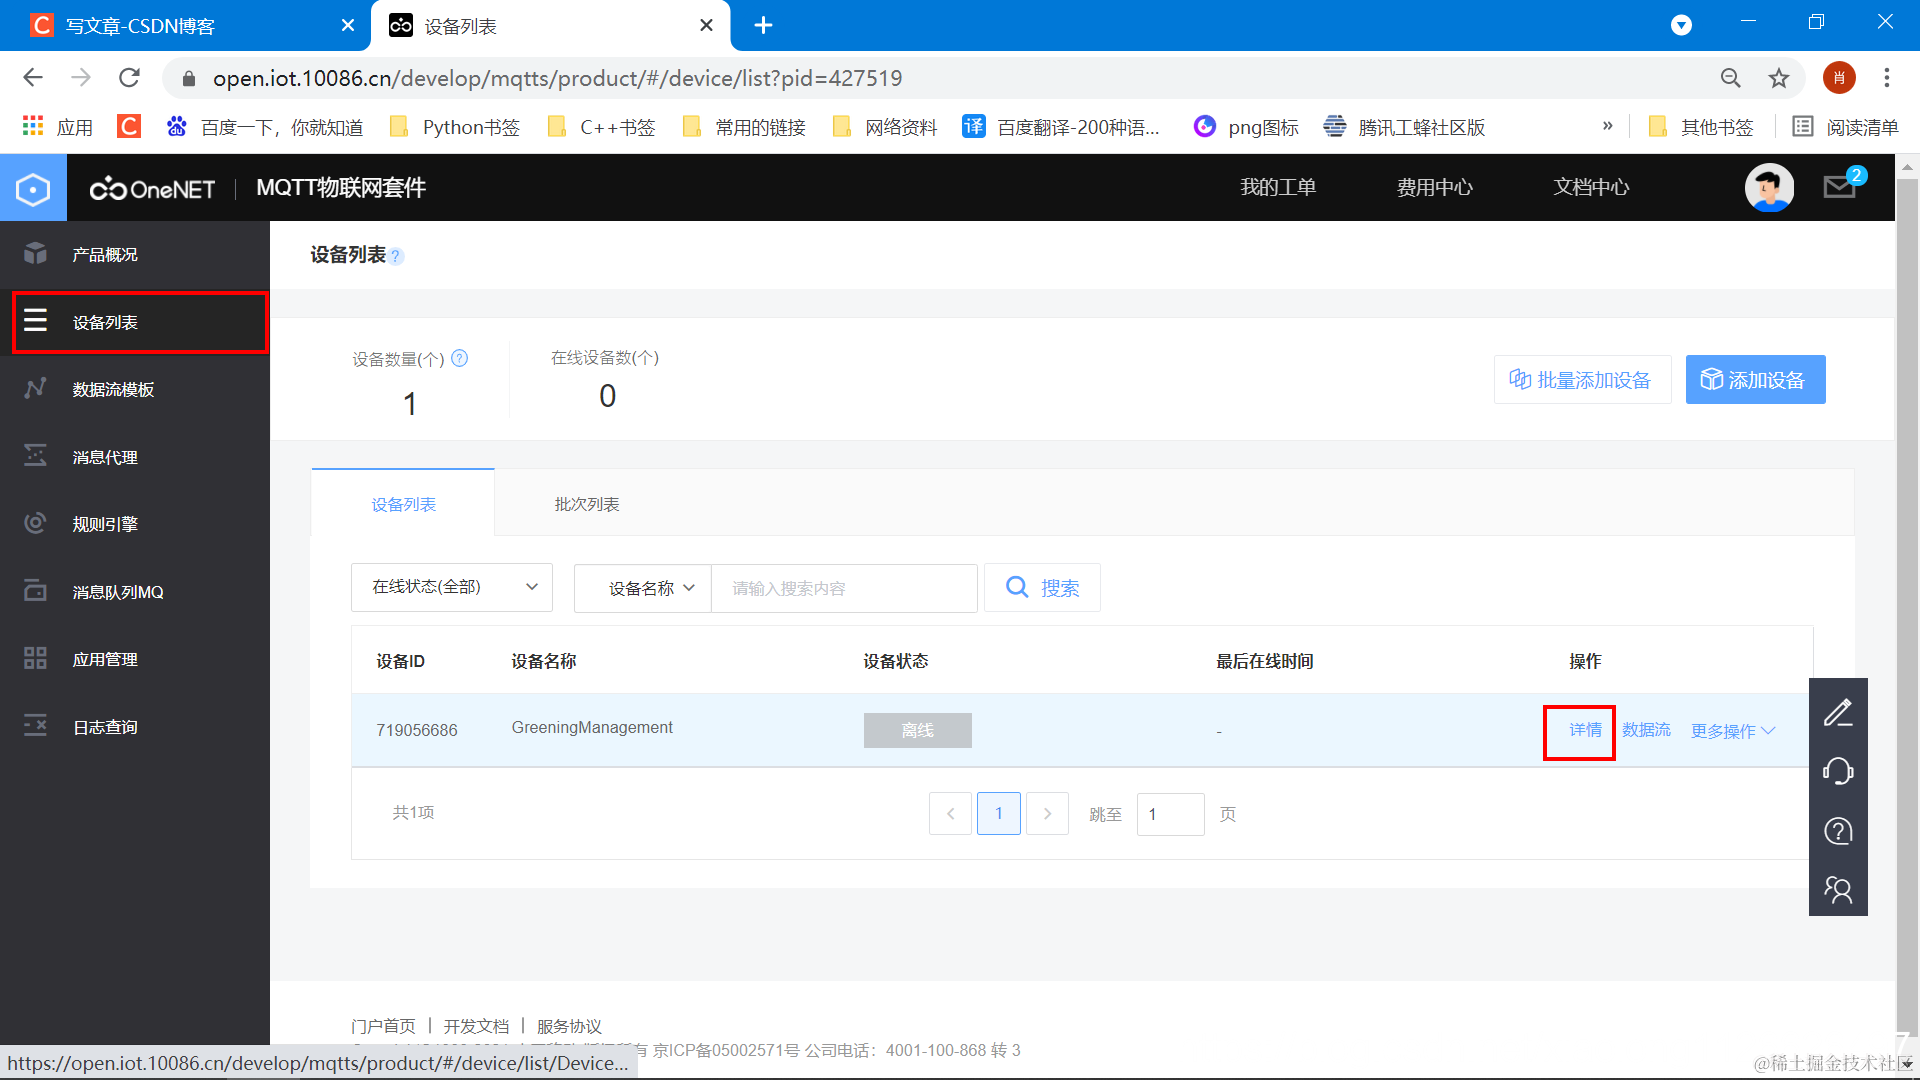The height and width of the screenshot is (1080, 1920).
Task: Click the 搜索 button
Action: click(1042, 588)
